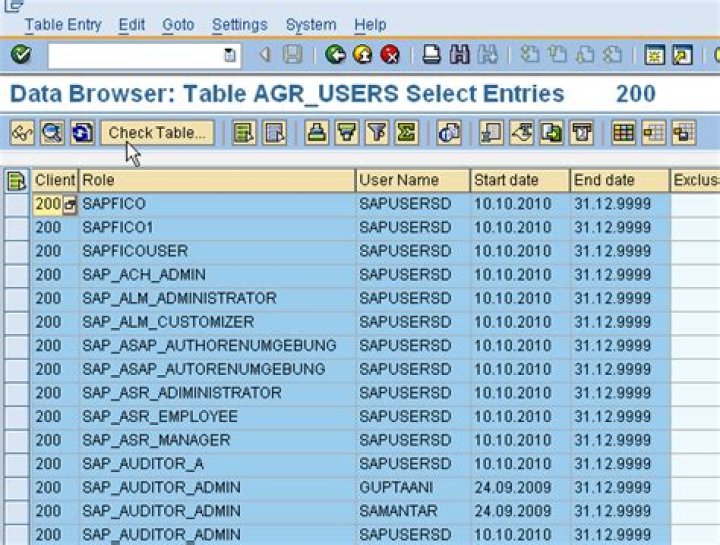Click the Select All rows toolbar icon
The image size is (720, 545).
coord(244,133)
